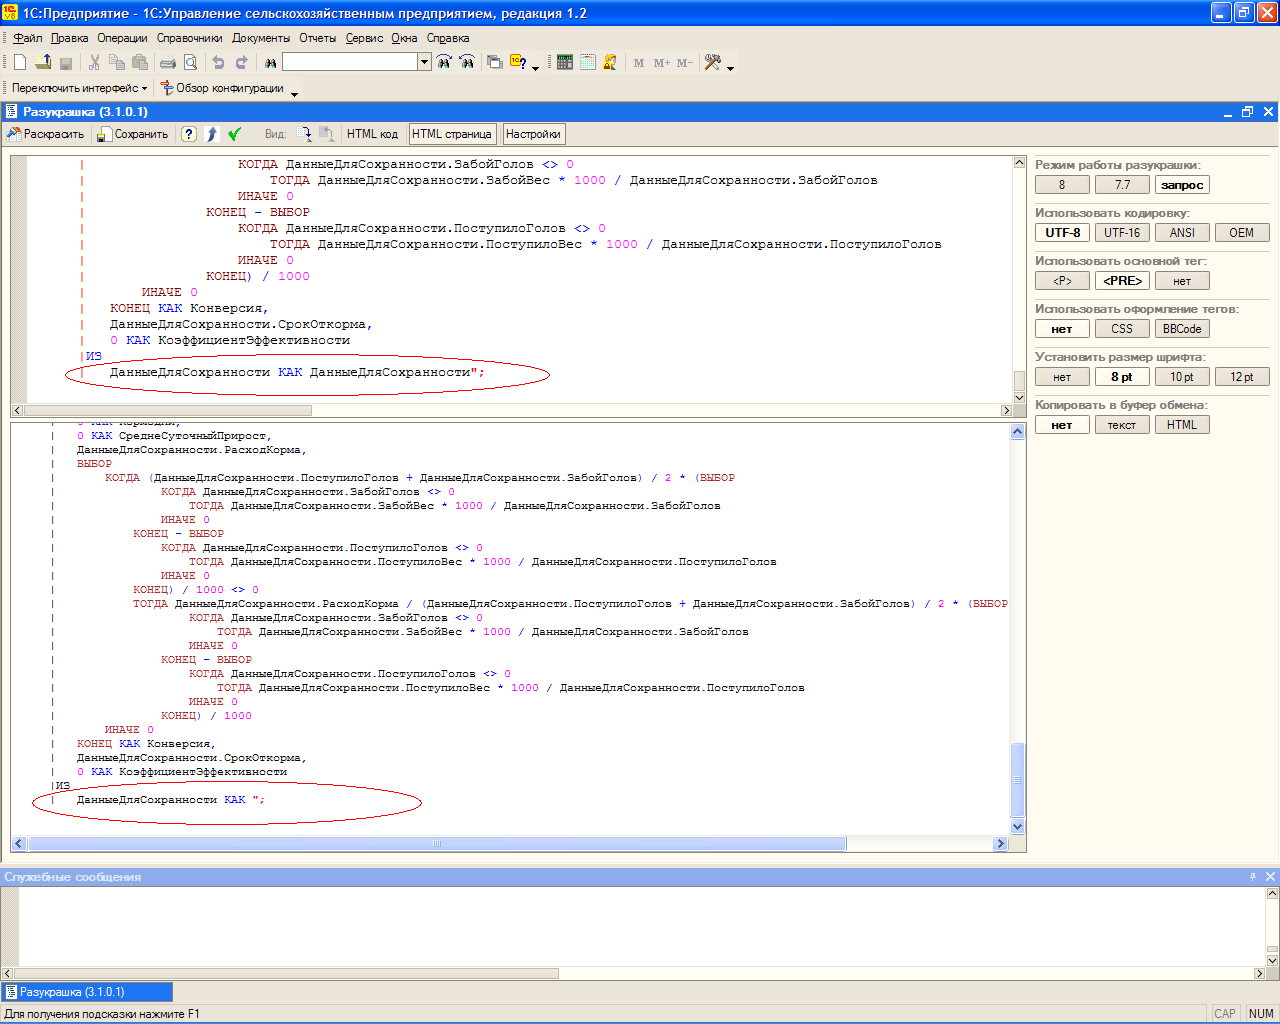Choose the <P> main tag option
Image resolution: width=1280 pixels, height=1024 pixels.
click(x=1062, y=281)
